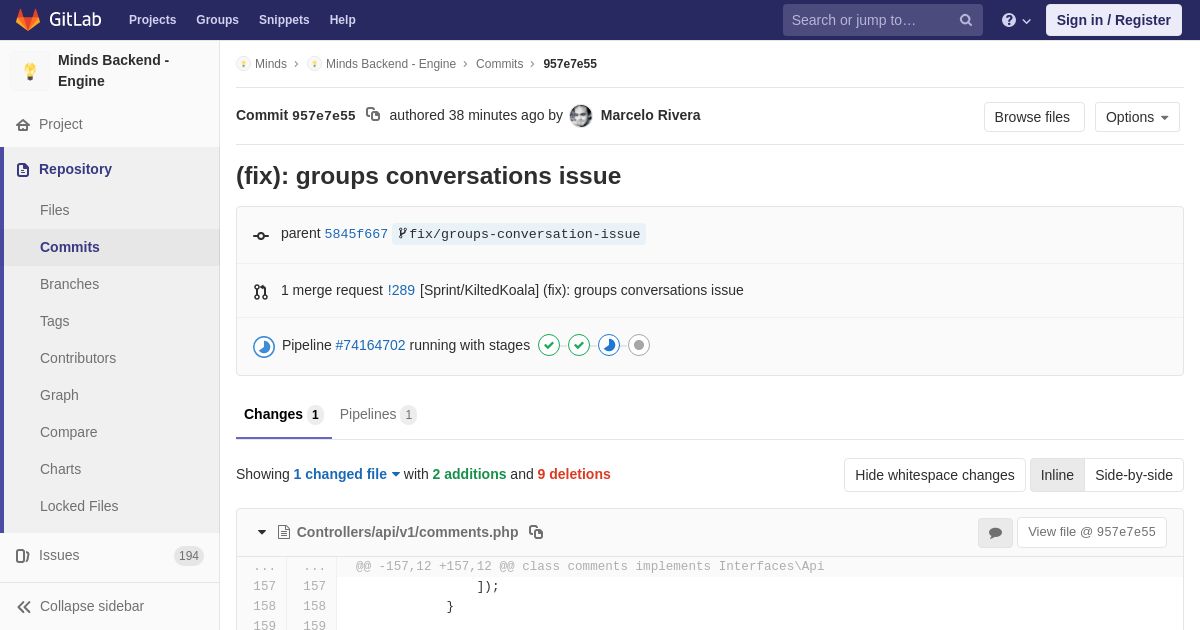Click the Search or jump to field
The image size is (1200, 630).
click(870, 20)
